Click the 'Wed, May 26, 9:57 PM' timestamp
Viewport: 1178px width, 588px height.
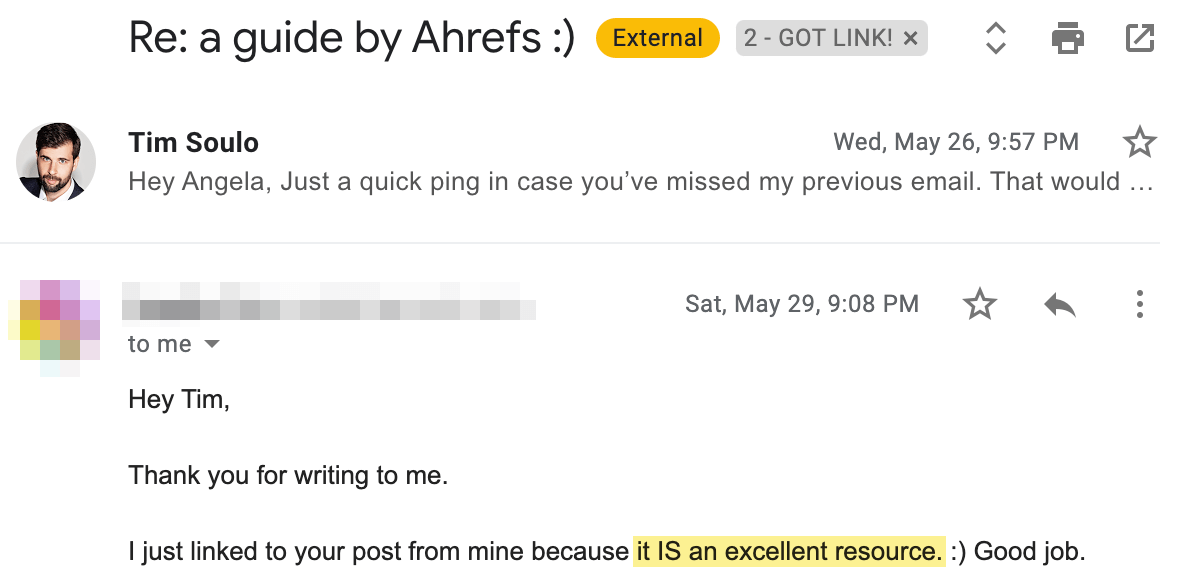click(956, 143)
